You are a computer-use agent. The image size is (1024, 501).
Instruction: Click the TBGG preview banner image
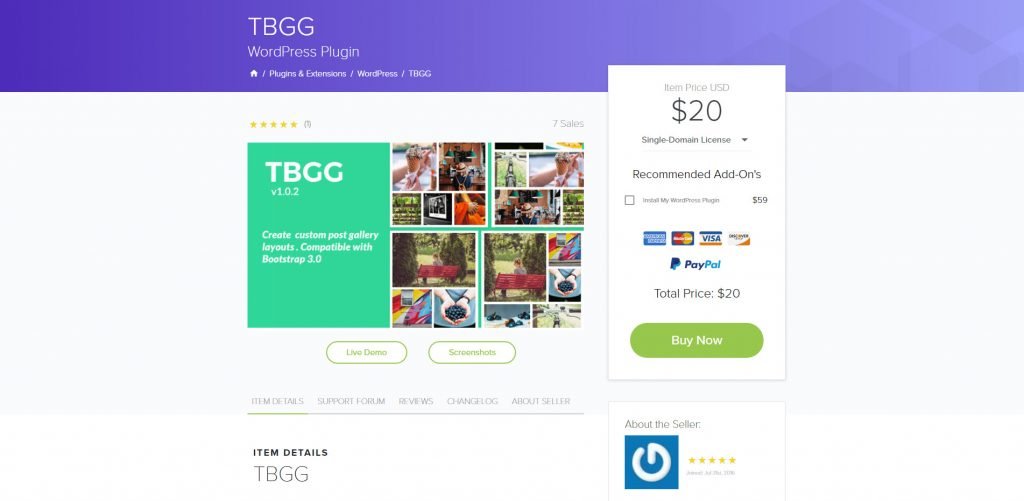pos(415,235)
